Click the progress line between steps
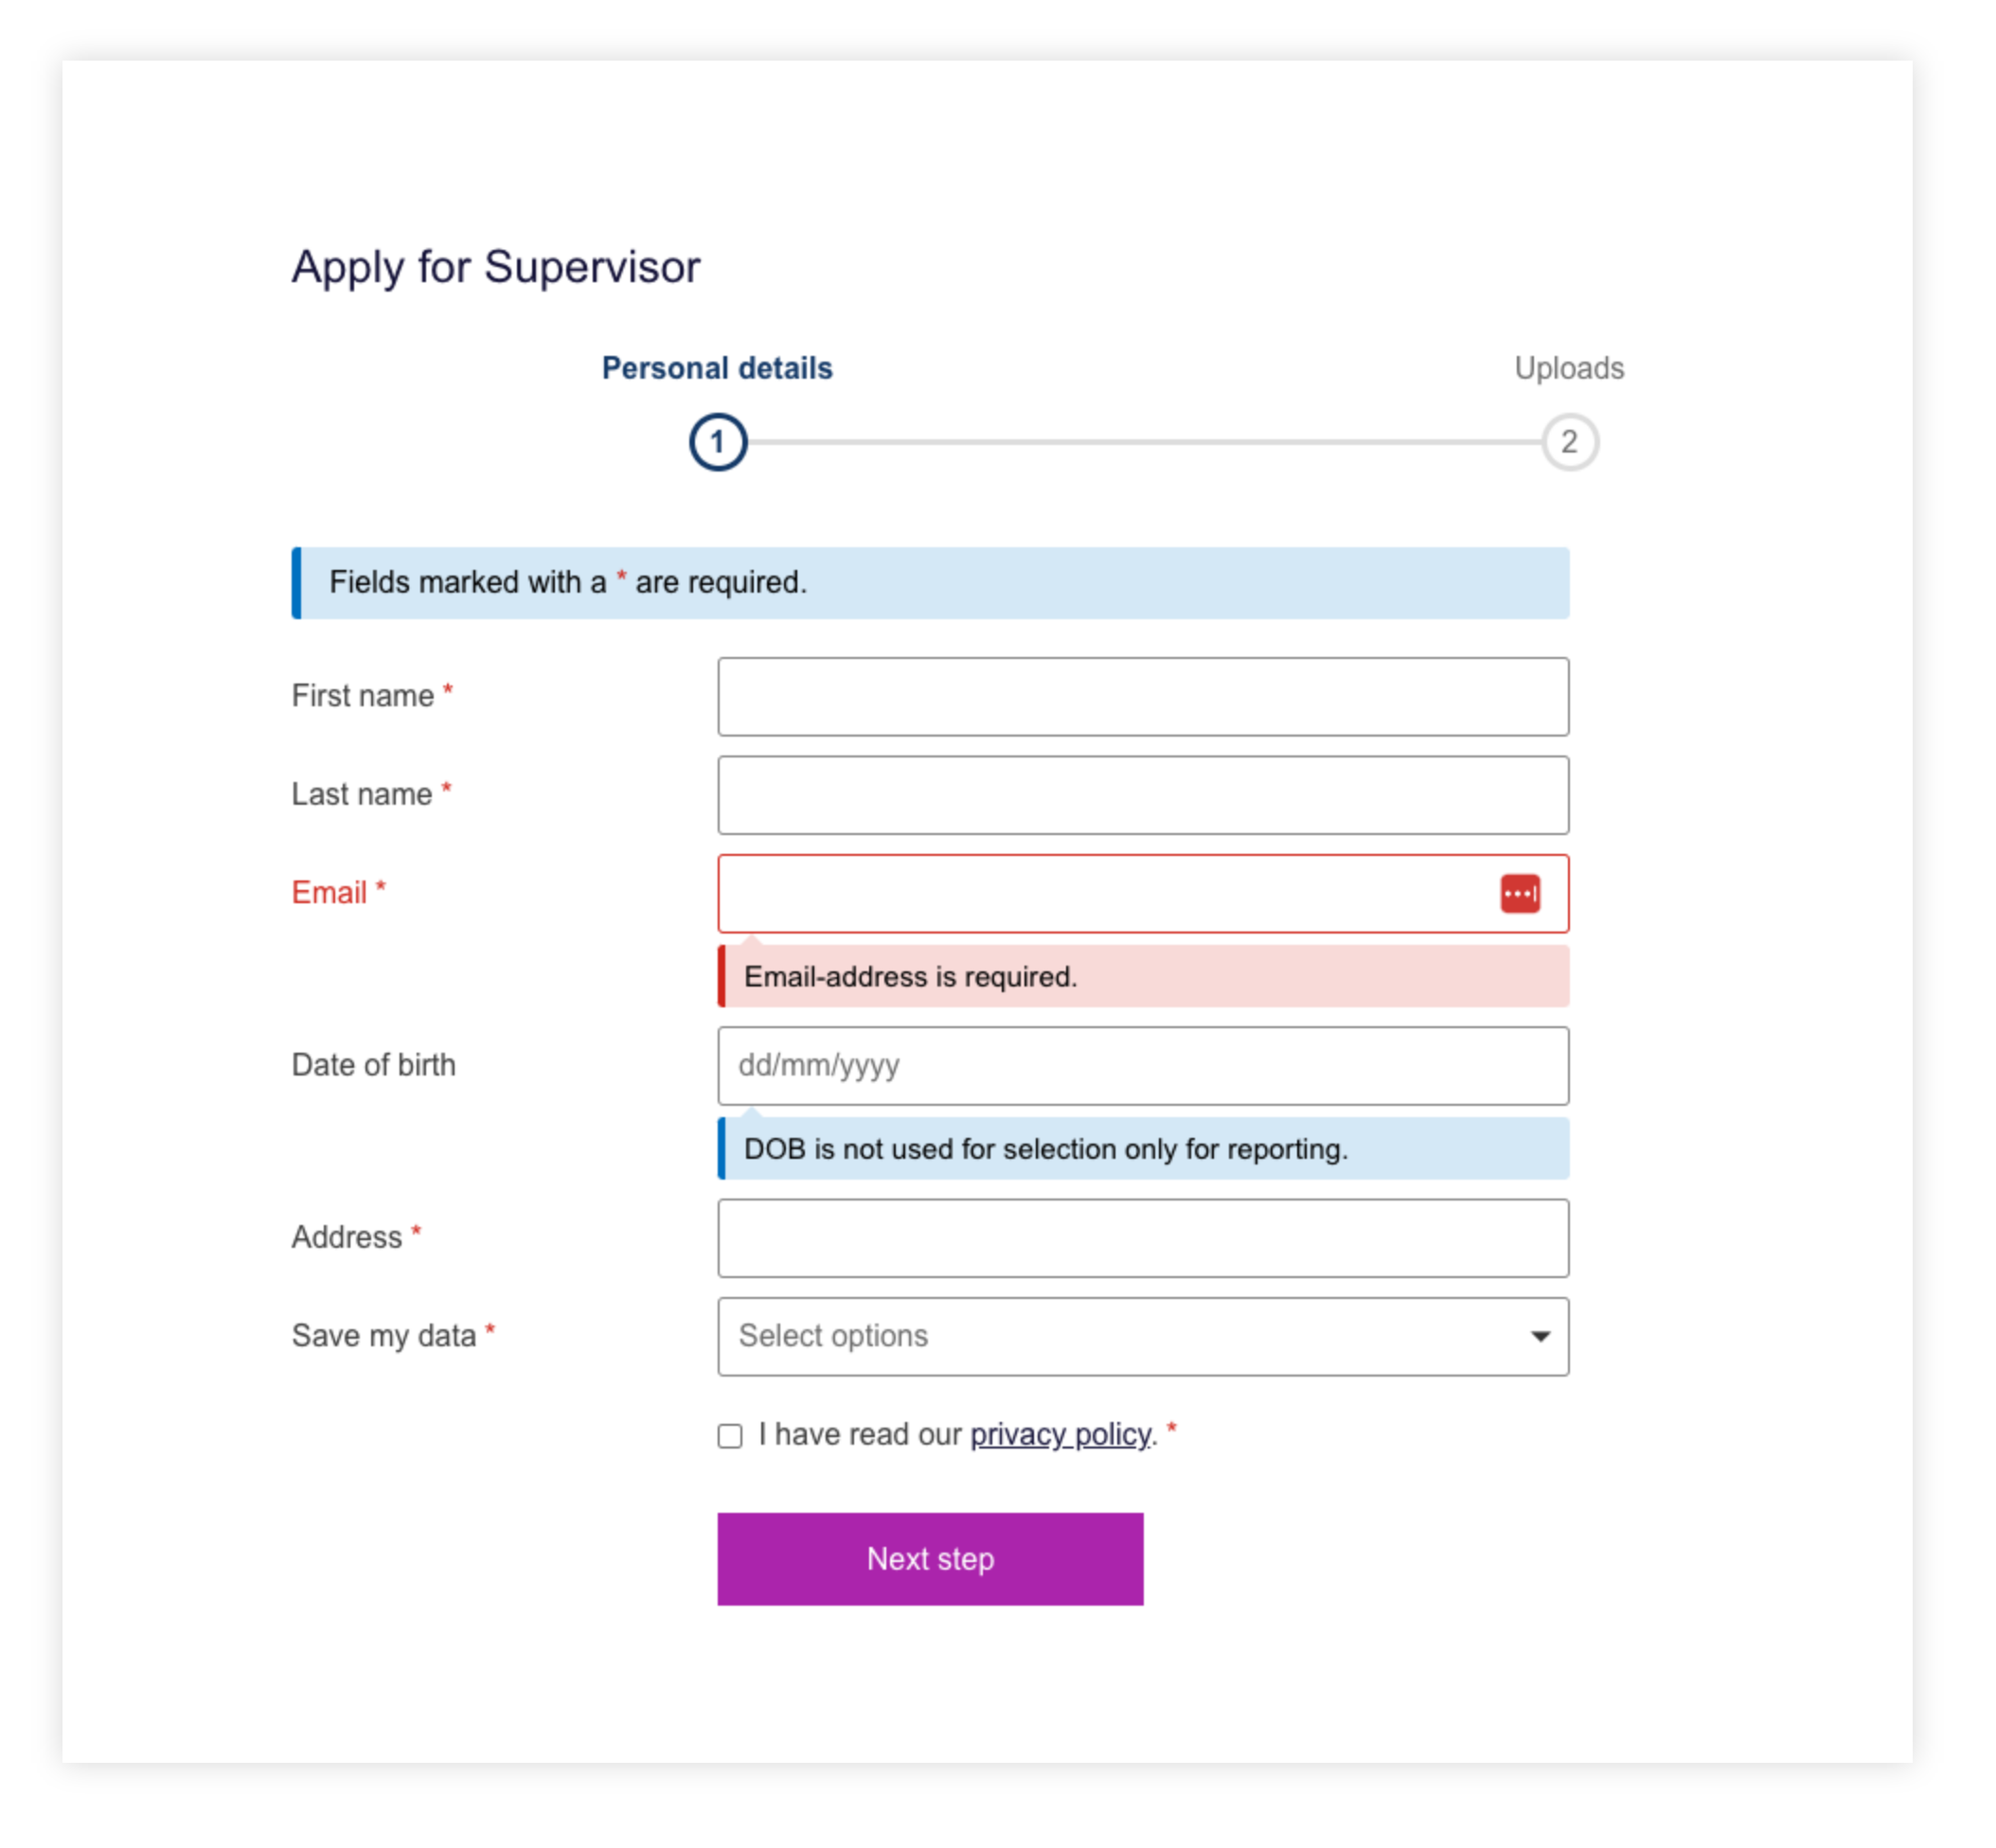This screenshot has height=1848, width=1996. [x=1142, y=442]
